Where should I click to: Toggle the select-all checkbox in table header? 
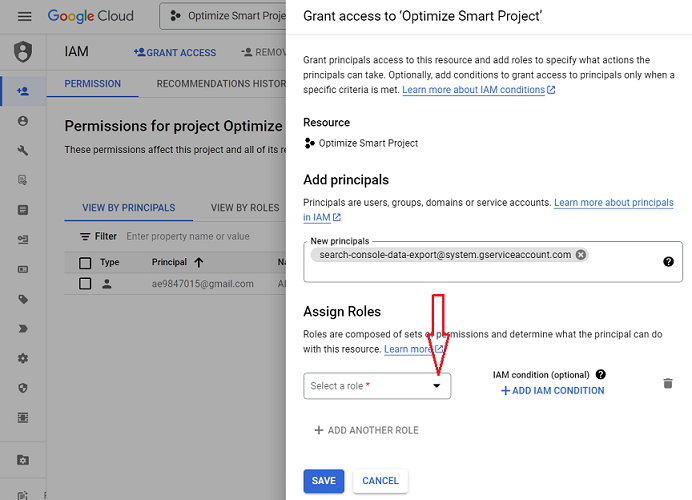[x=85, y=263]
